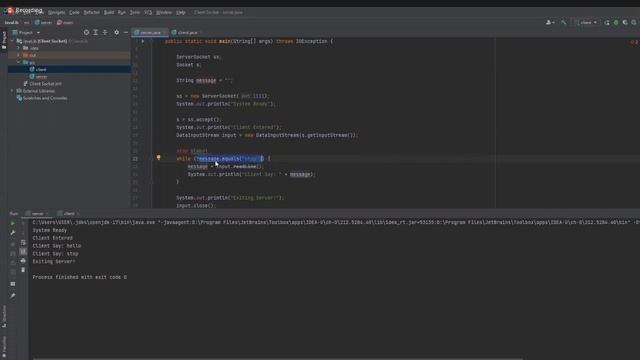Image resolution: width=640 pixels, height=360 pixels.
Task: Click the locate/select opened file icon in Project panel
Action: tap(86, 32)
